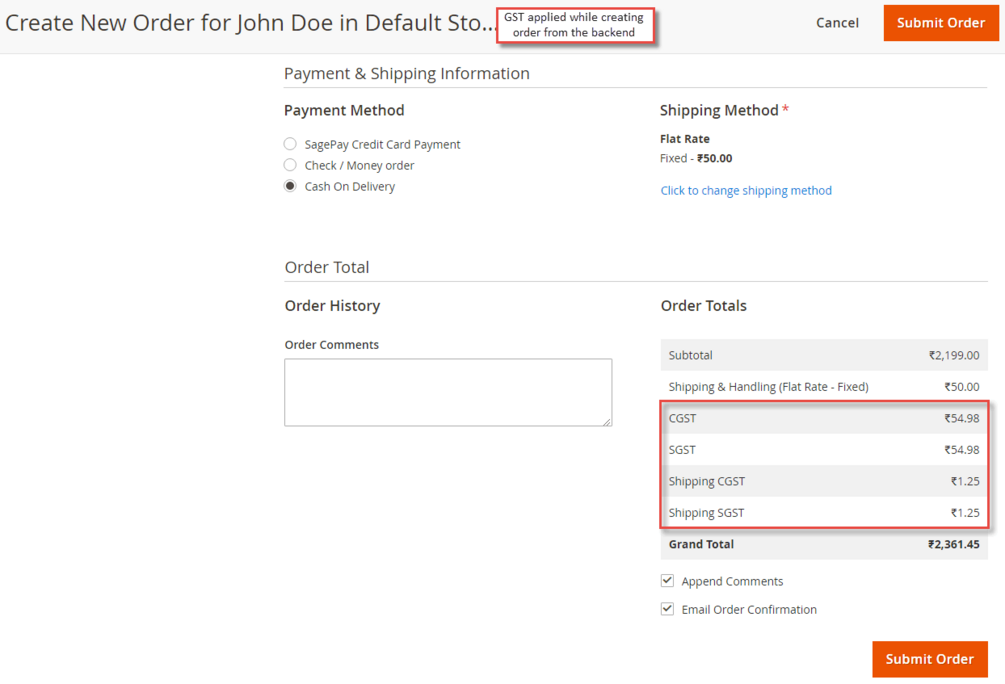The height and width of the screenshot is (684, 1005).
Task: Click the SGST tax row
Action: coord(824,450)
